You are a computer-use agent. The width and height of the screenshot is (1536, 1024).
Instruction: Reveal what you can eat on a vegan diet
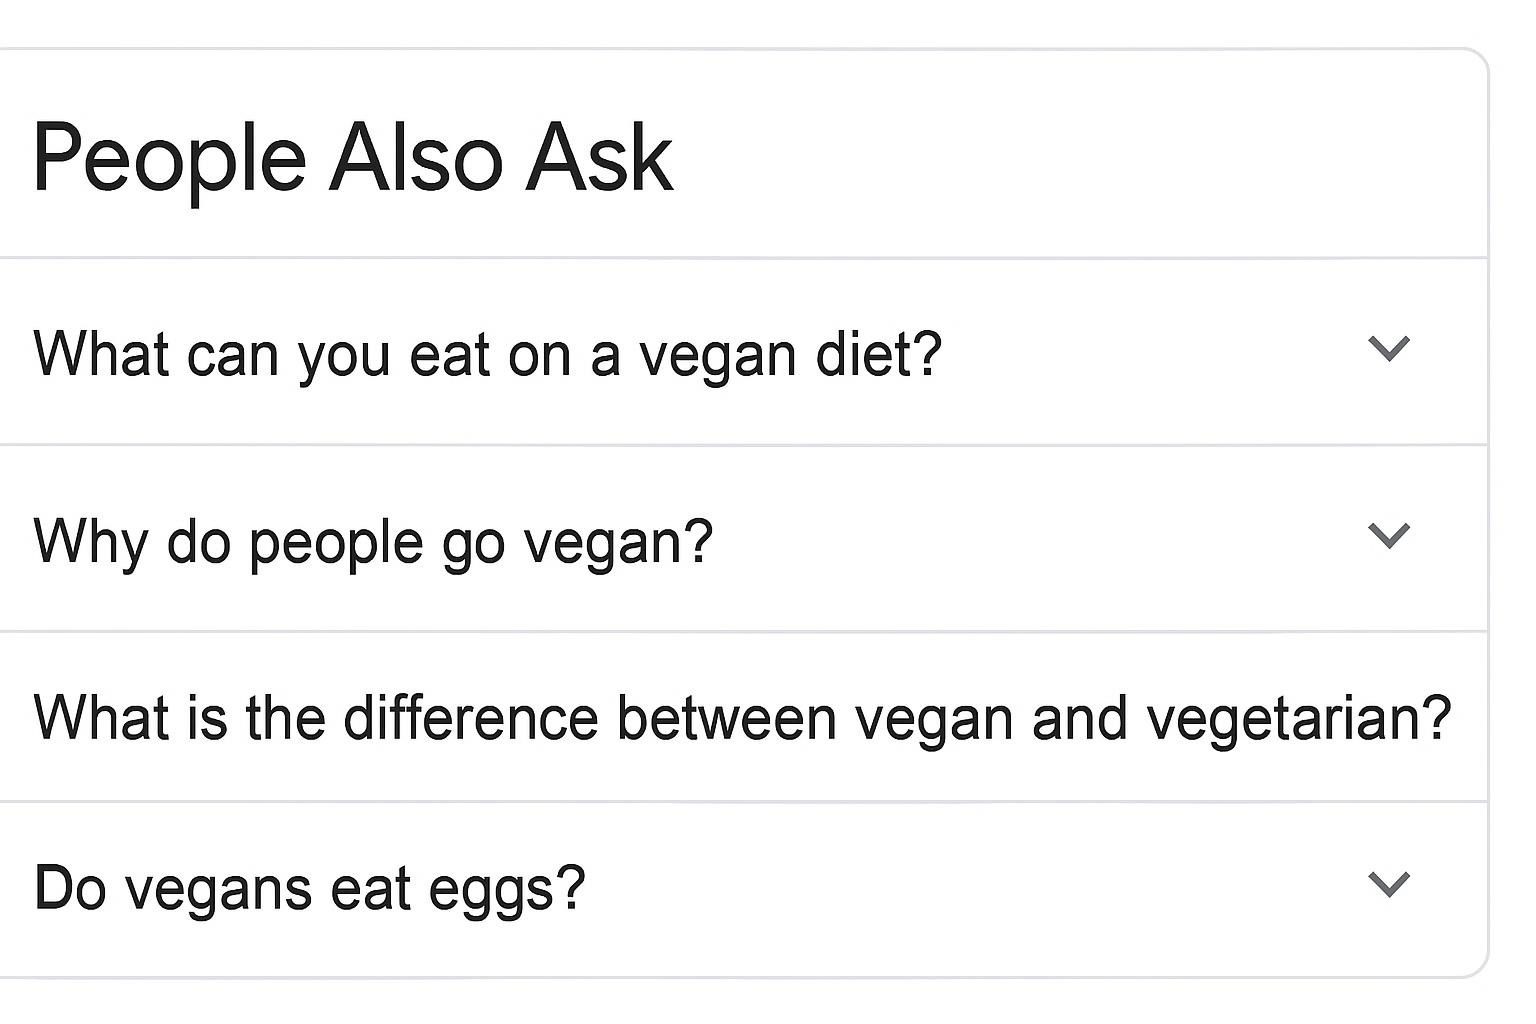coord(1388,349)
